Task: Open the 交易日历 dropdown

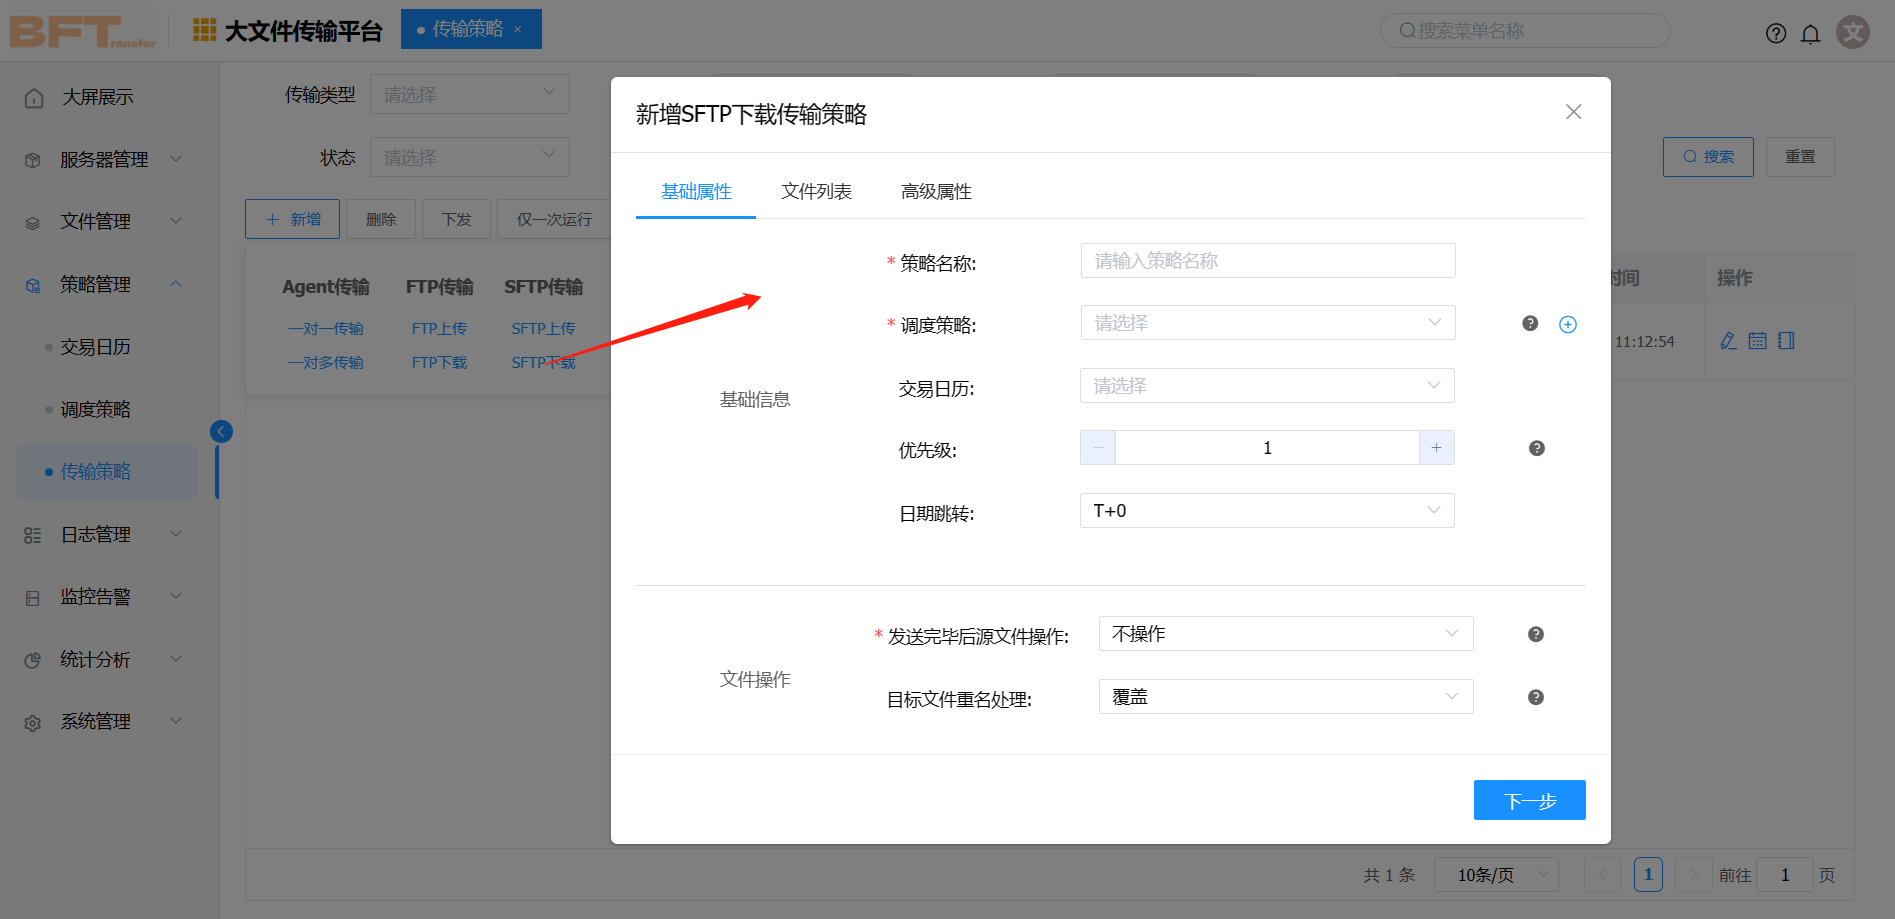Action: point(1266,386)
